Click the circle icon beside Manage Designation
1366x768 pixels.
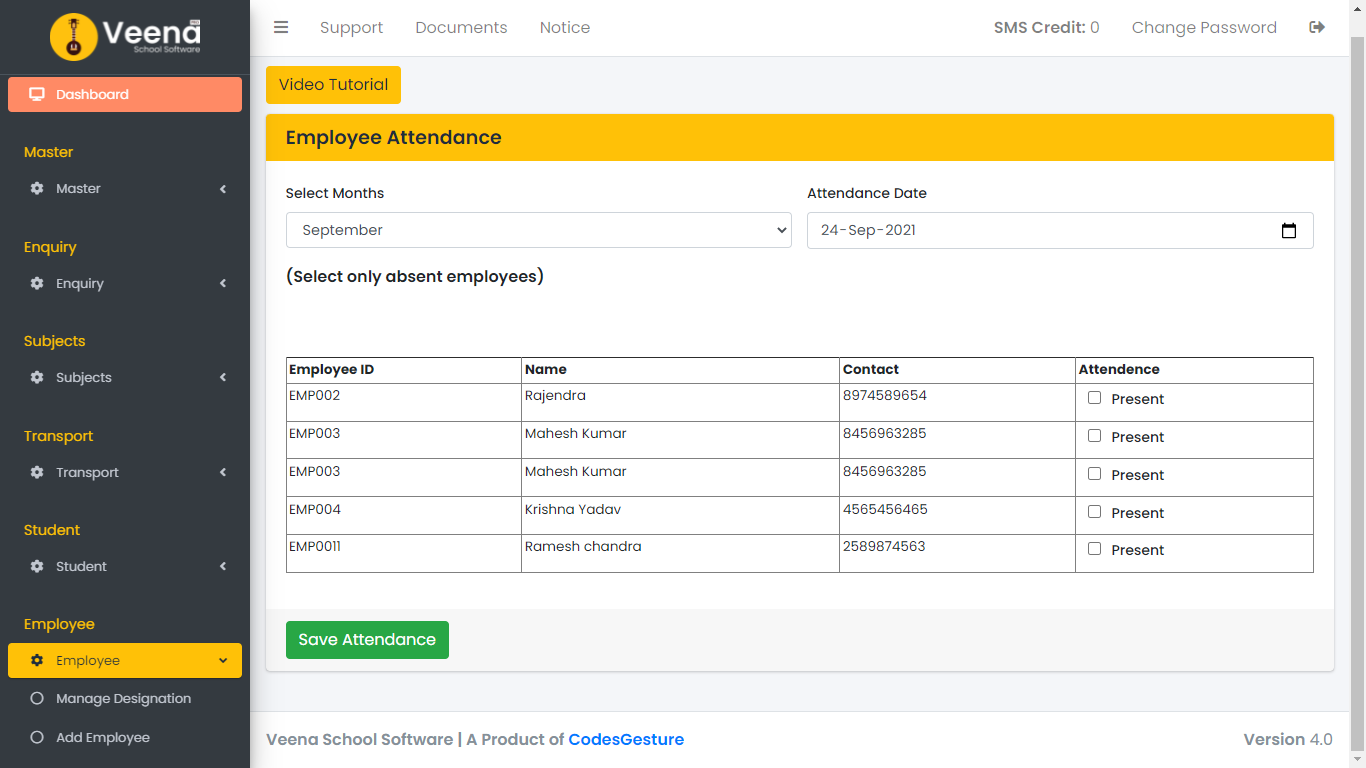pos(37,698)
